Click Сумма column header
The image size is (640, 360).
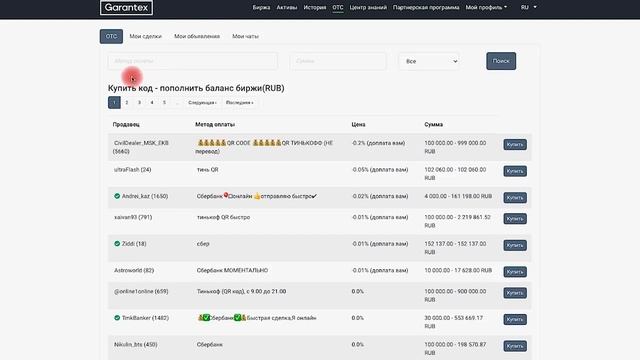pyautogui.click(x=433, y=124)
